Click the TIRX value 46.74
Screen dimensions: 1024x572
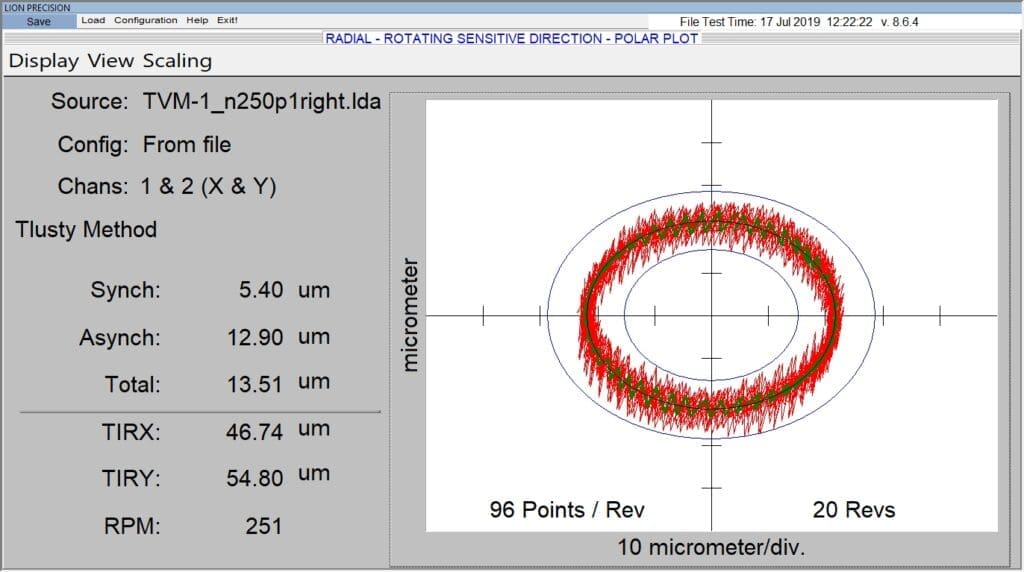[x=255, y=432]
